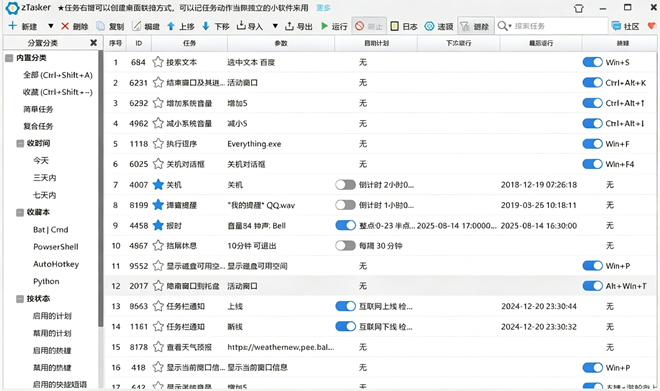Screen dimensions: 660x391
Task: Click the category sidebar vertical scrollbar
Action: [101, 189]
